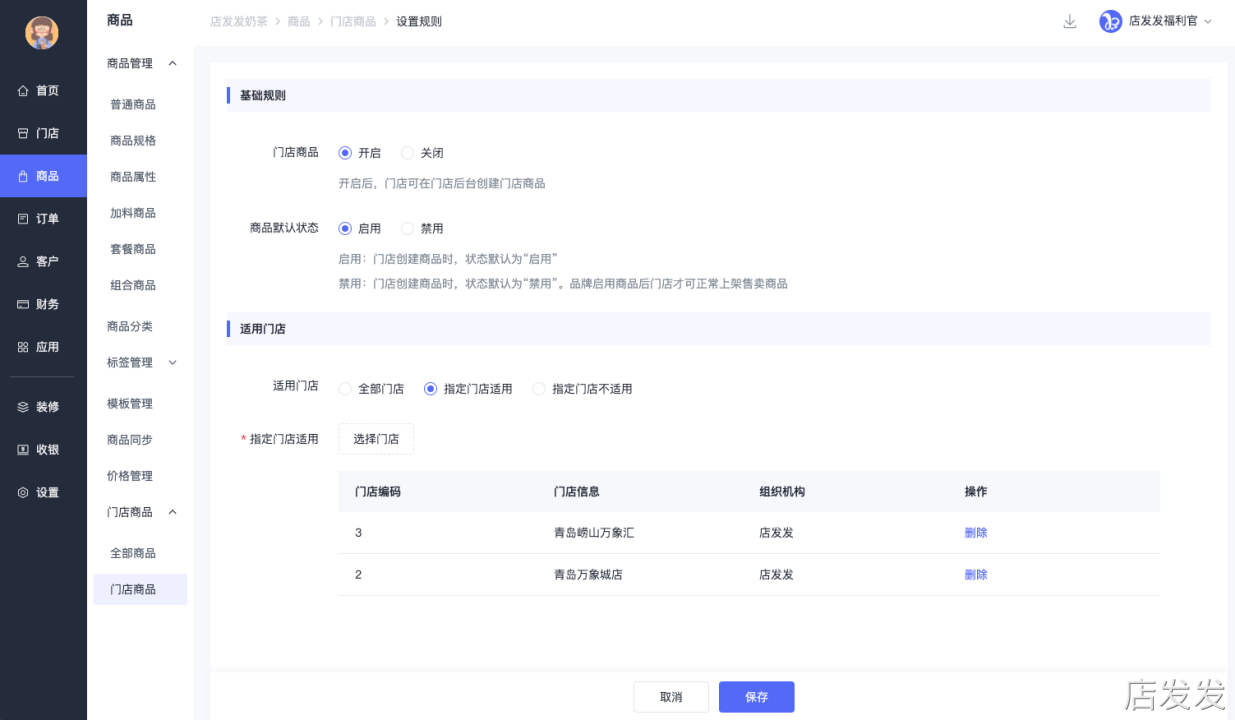Viewport: 1235px width, 720px height.
Task: Click the 选择门店 button
Action: [x=376, y=439]
